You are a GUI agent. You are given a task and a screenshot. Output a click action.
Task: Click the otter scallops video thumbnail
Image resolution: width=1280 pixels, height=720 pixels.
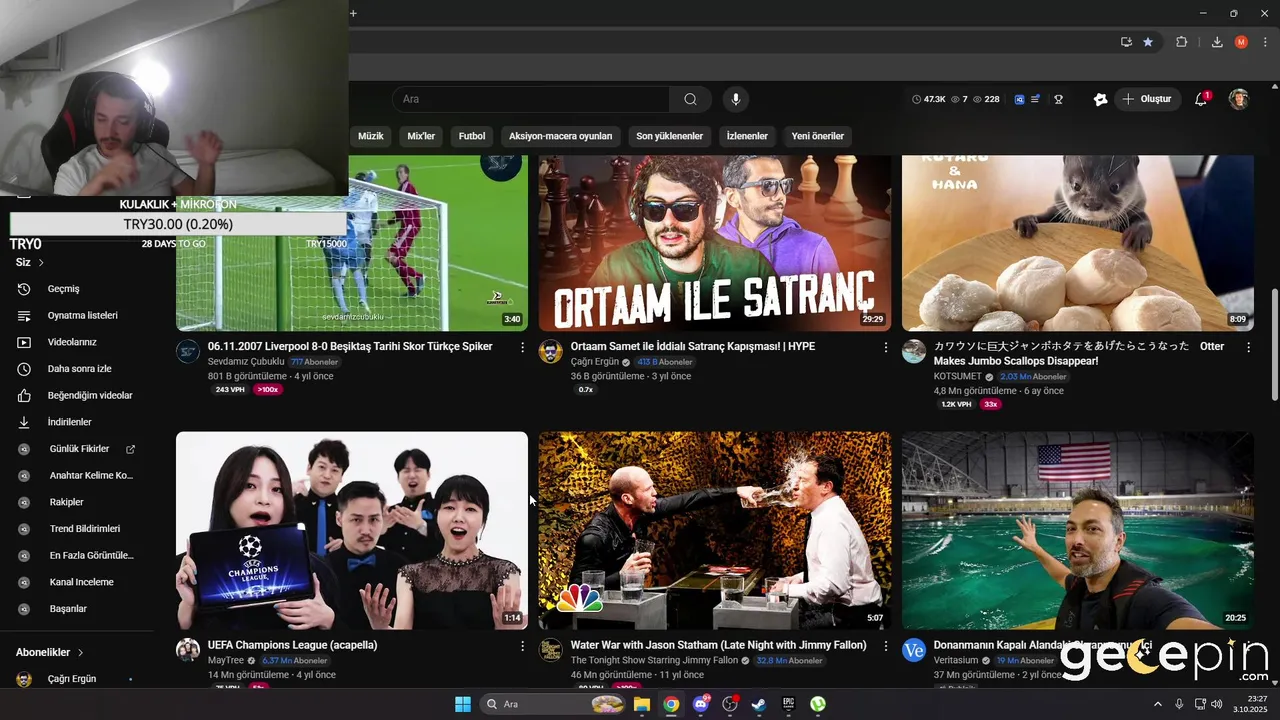(x=1077, y=243)
